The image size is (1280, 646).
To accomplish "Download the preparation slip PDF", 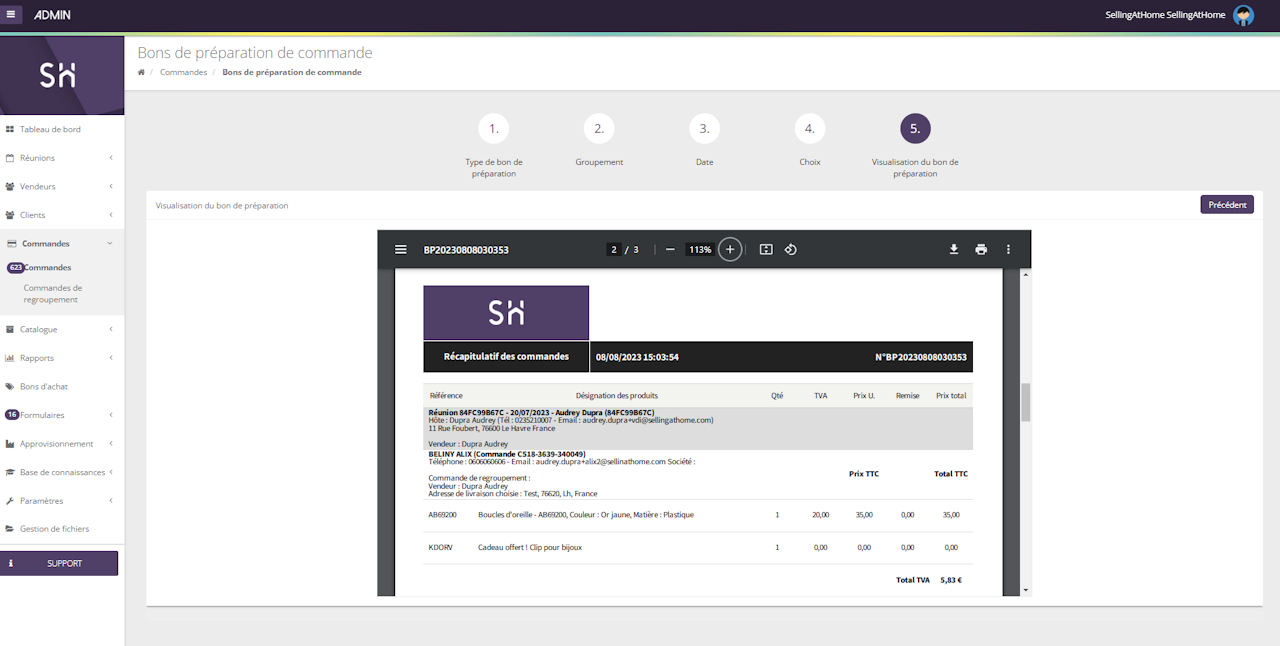I will click(954, 250).
